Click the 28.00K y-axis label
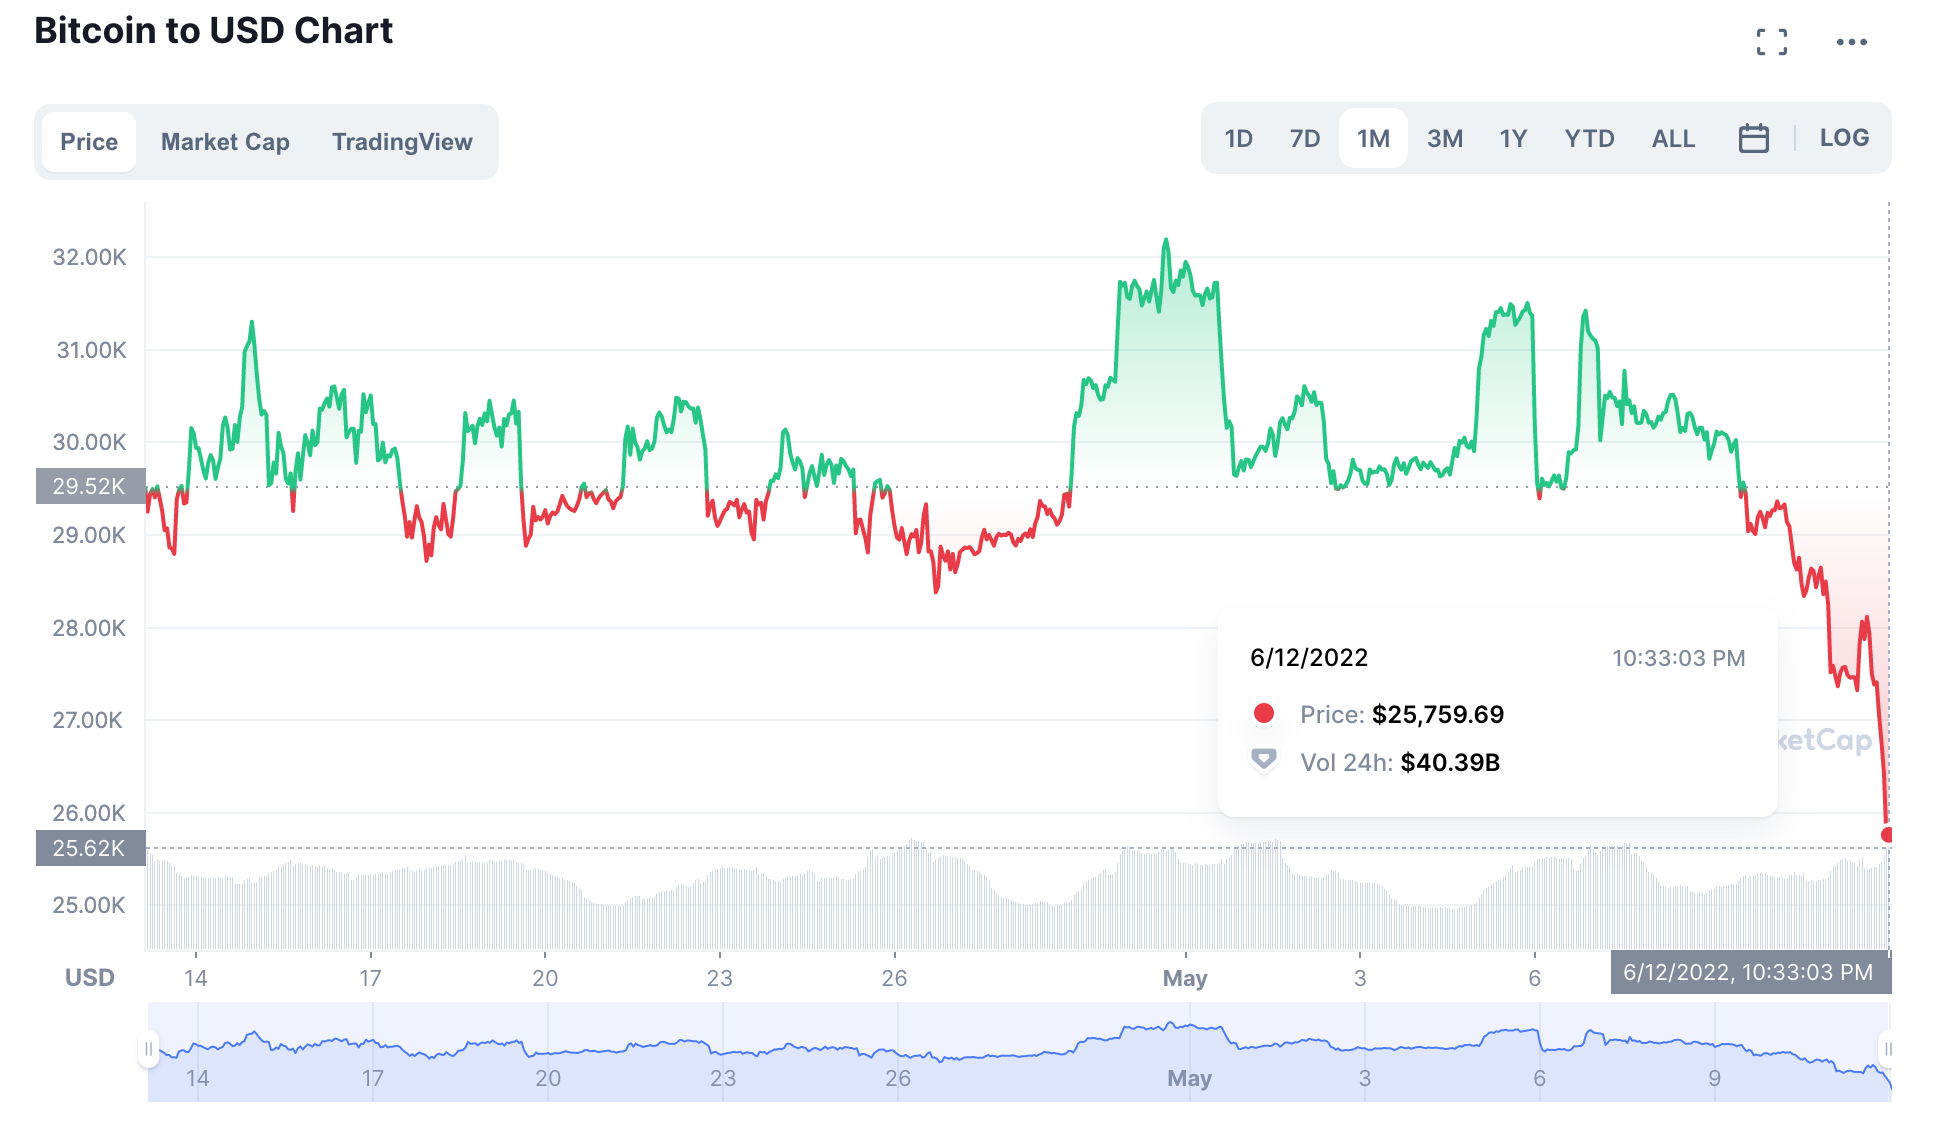 (90, 628)
